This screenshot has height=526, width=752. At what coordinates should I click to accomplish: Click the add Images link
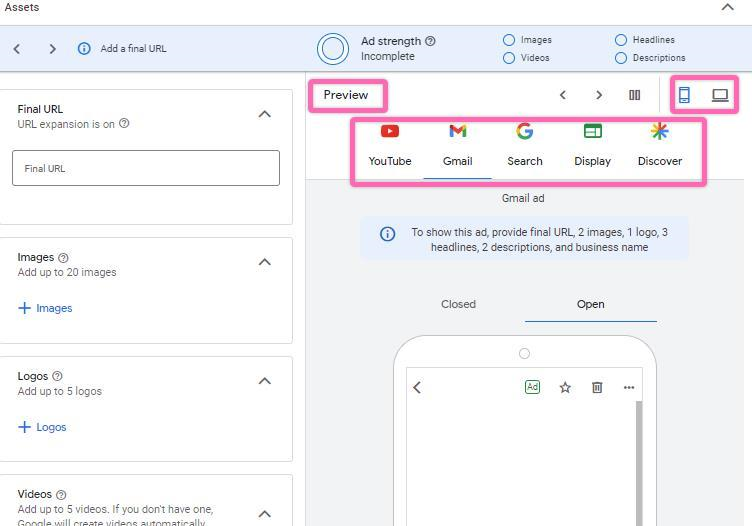(x=46, y=308)
